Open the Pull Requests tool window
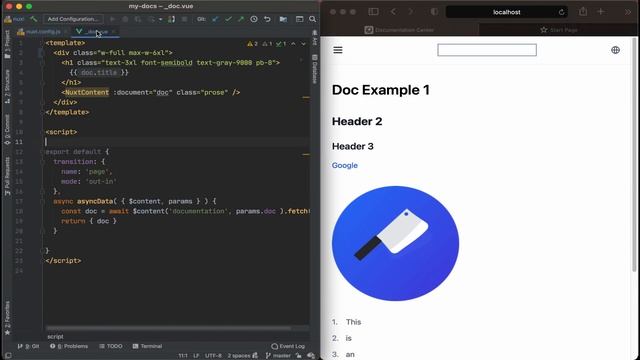The width and height of the screenshot is (640, 360). pos(7,176)
